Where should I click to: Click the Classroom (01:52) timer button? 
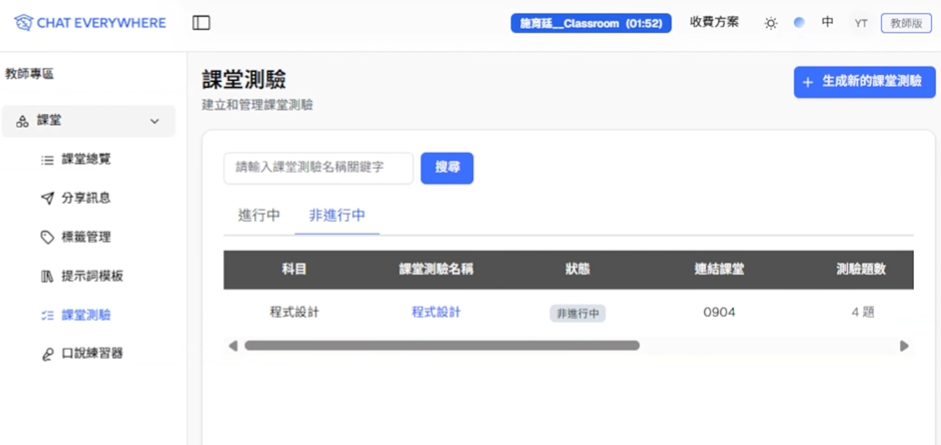click(x=591, y=23)
